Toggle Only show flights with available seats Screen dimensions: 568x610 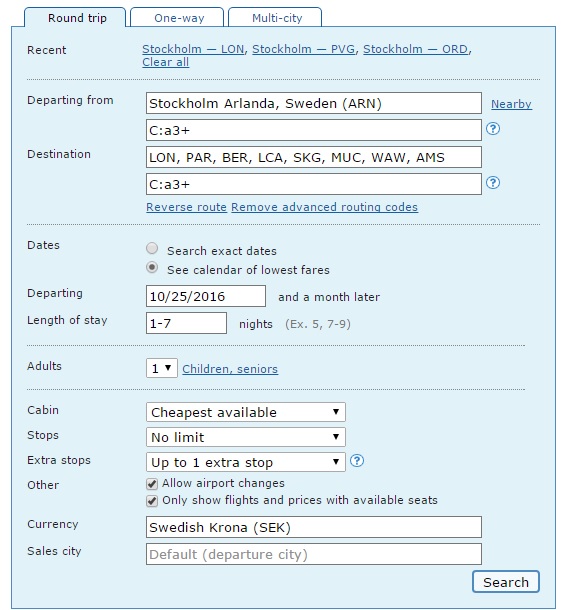click(152, 501)
